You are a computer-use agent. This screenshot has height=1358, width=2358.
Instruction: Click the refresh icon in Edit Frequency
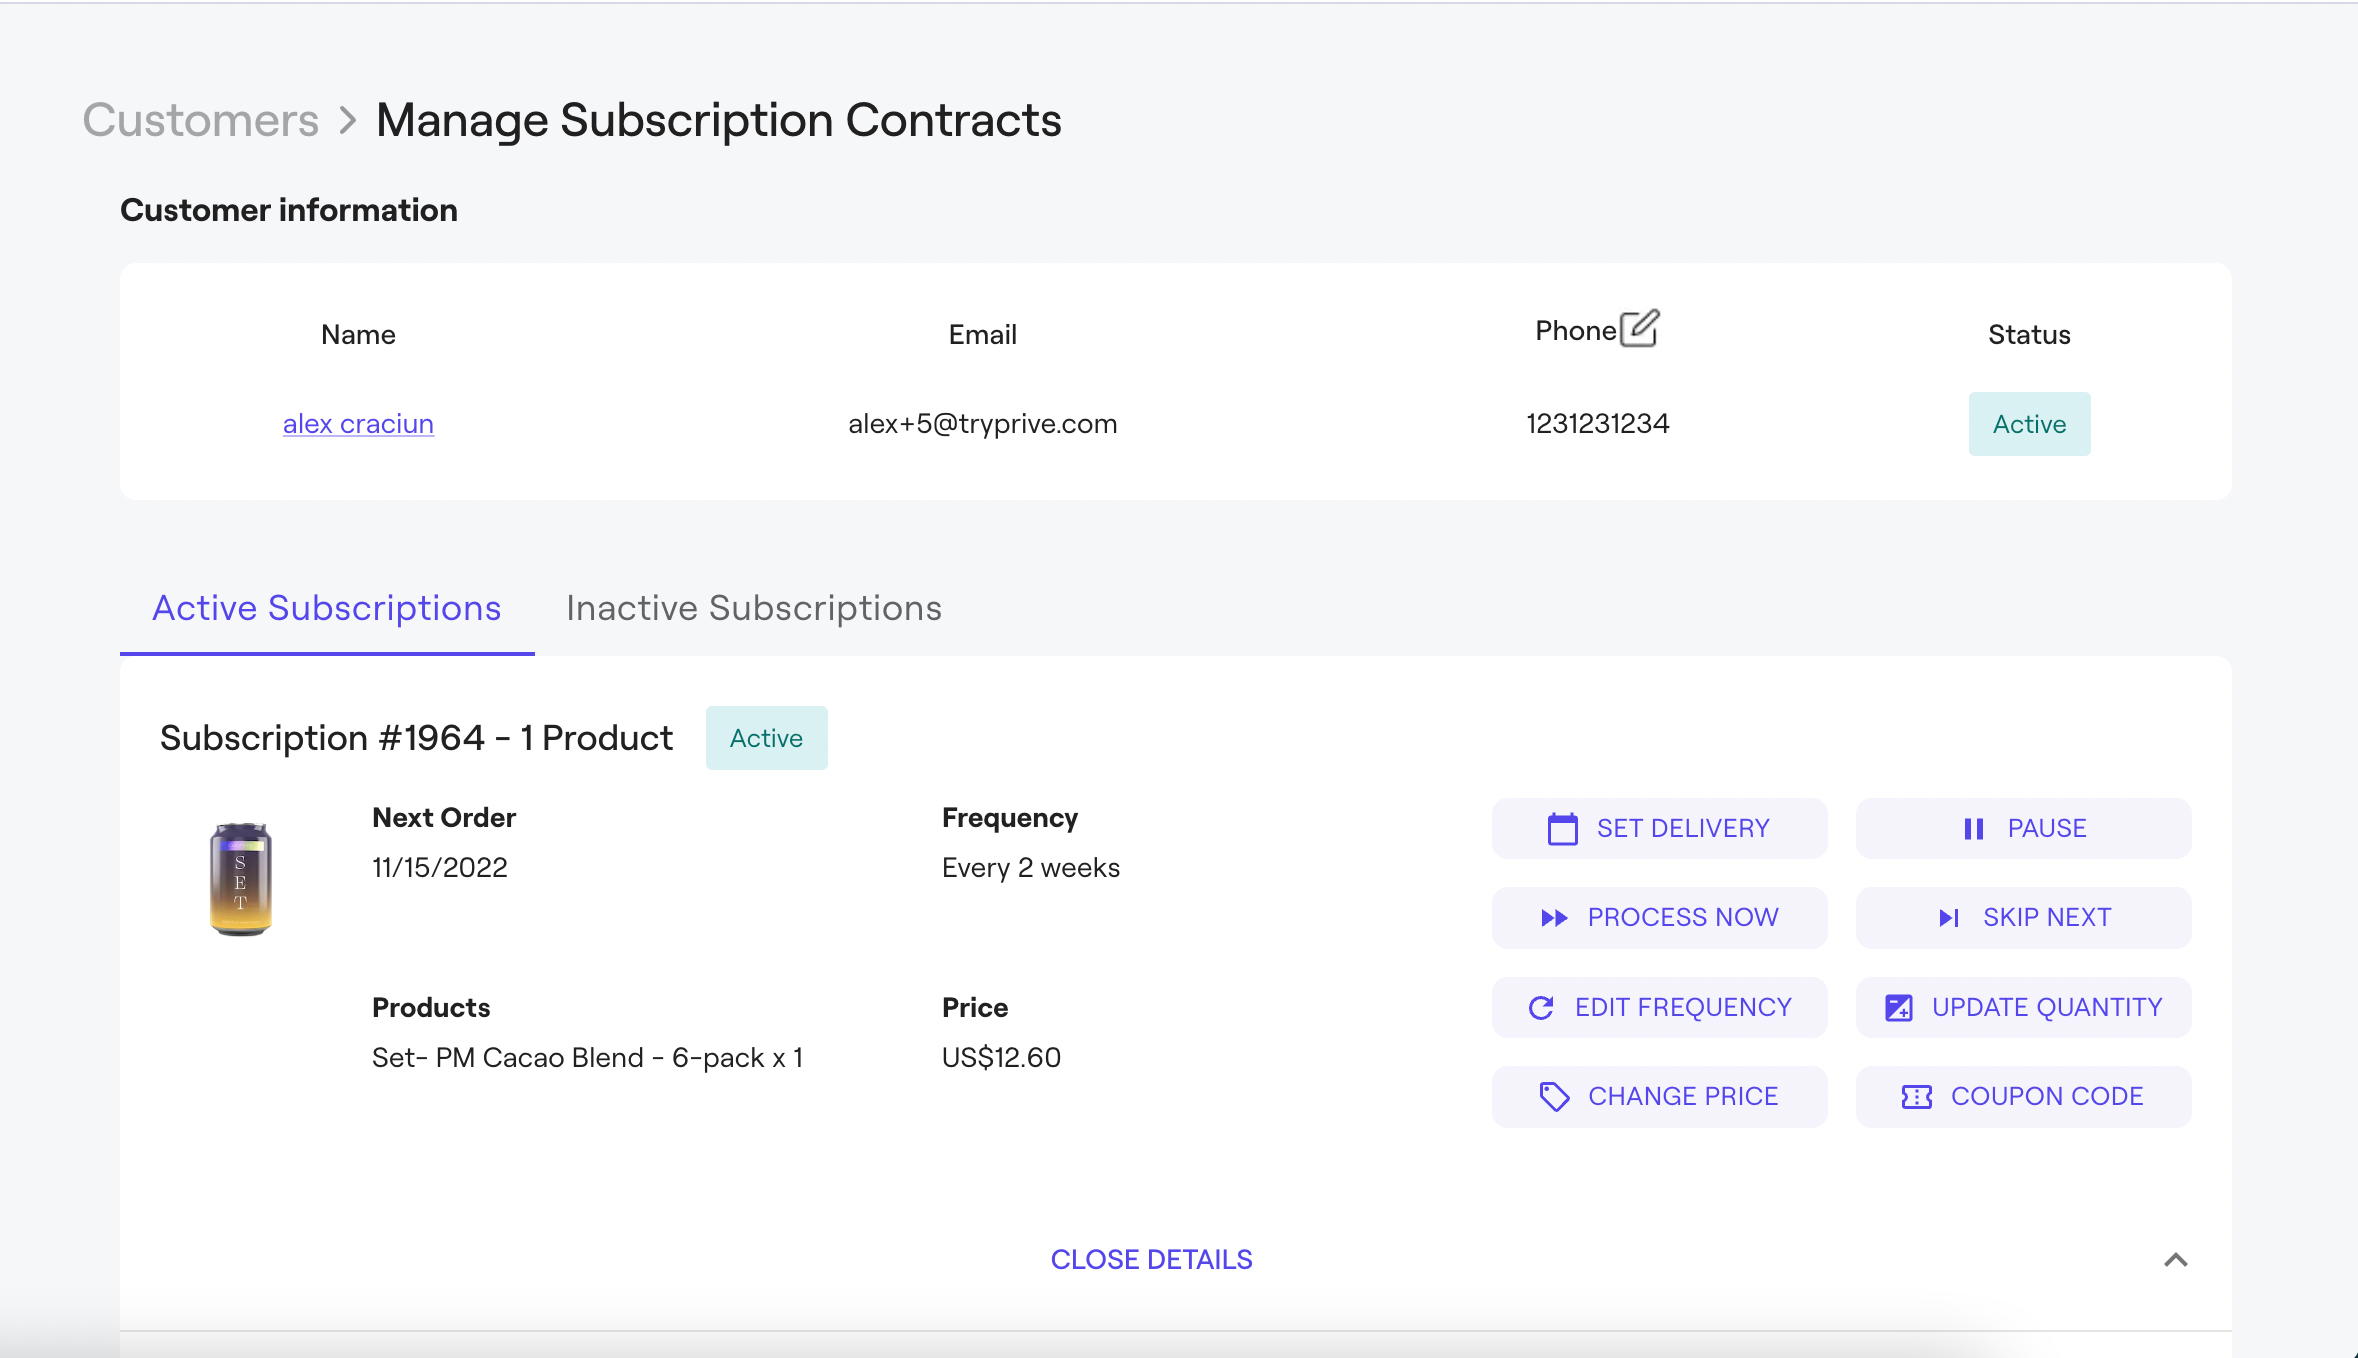[1541, 1008]
